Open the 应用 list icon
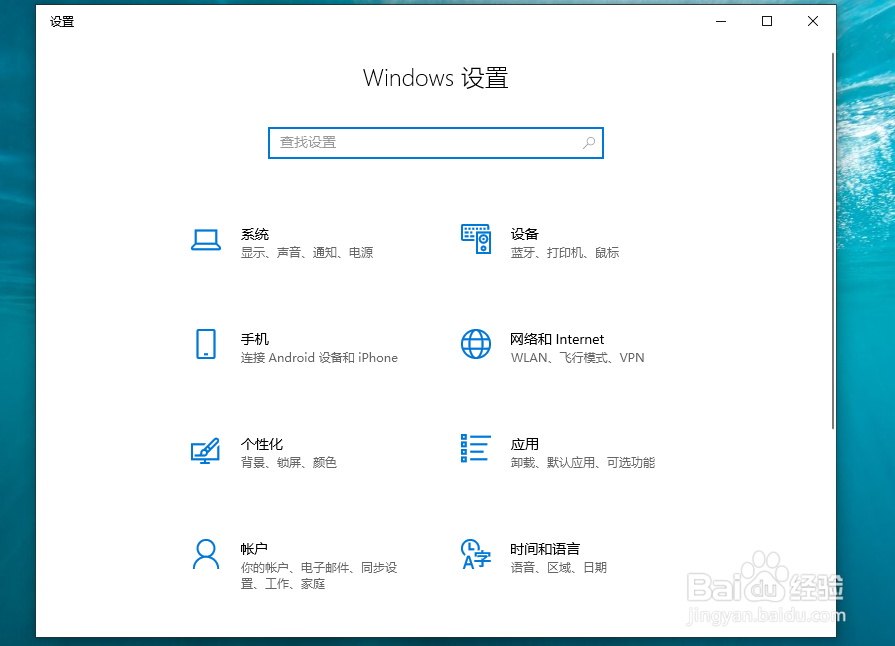The width and height of the screenshot is (895, 646). coord(475,448)
